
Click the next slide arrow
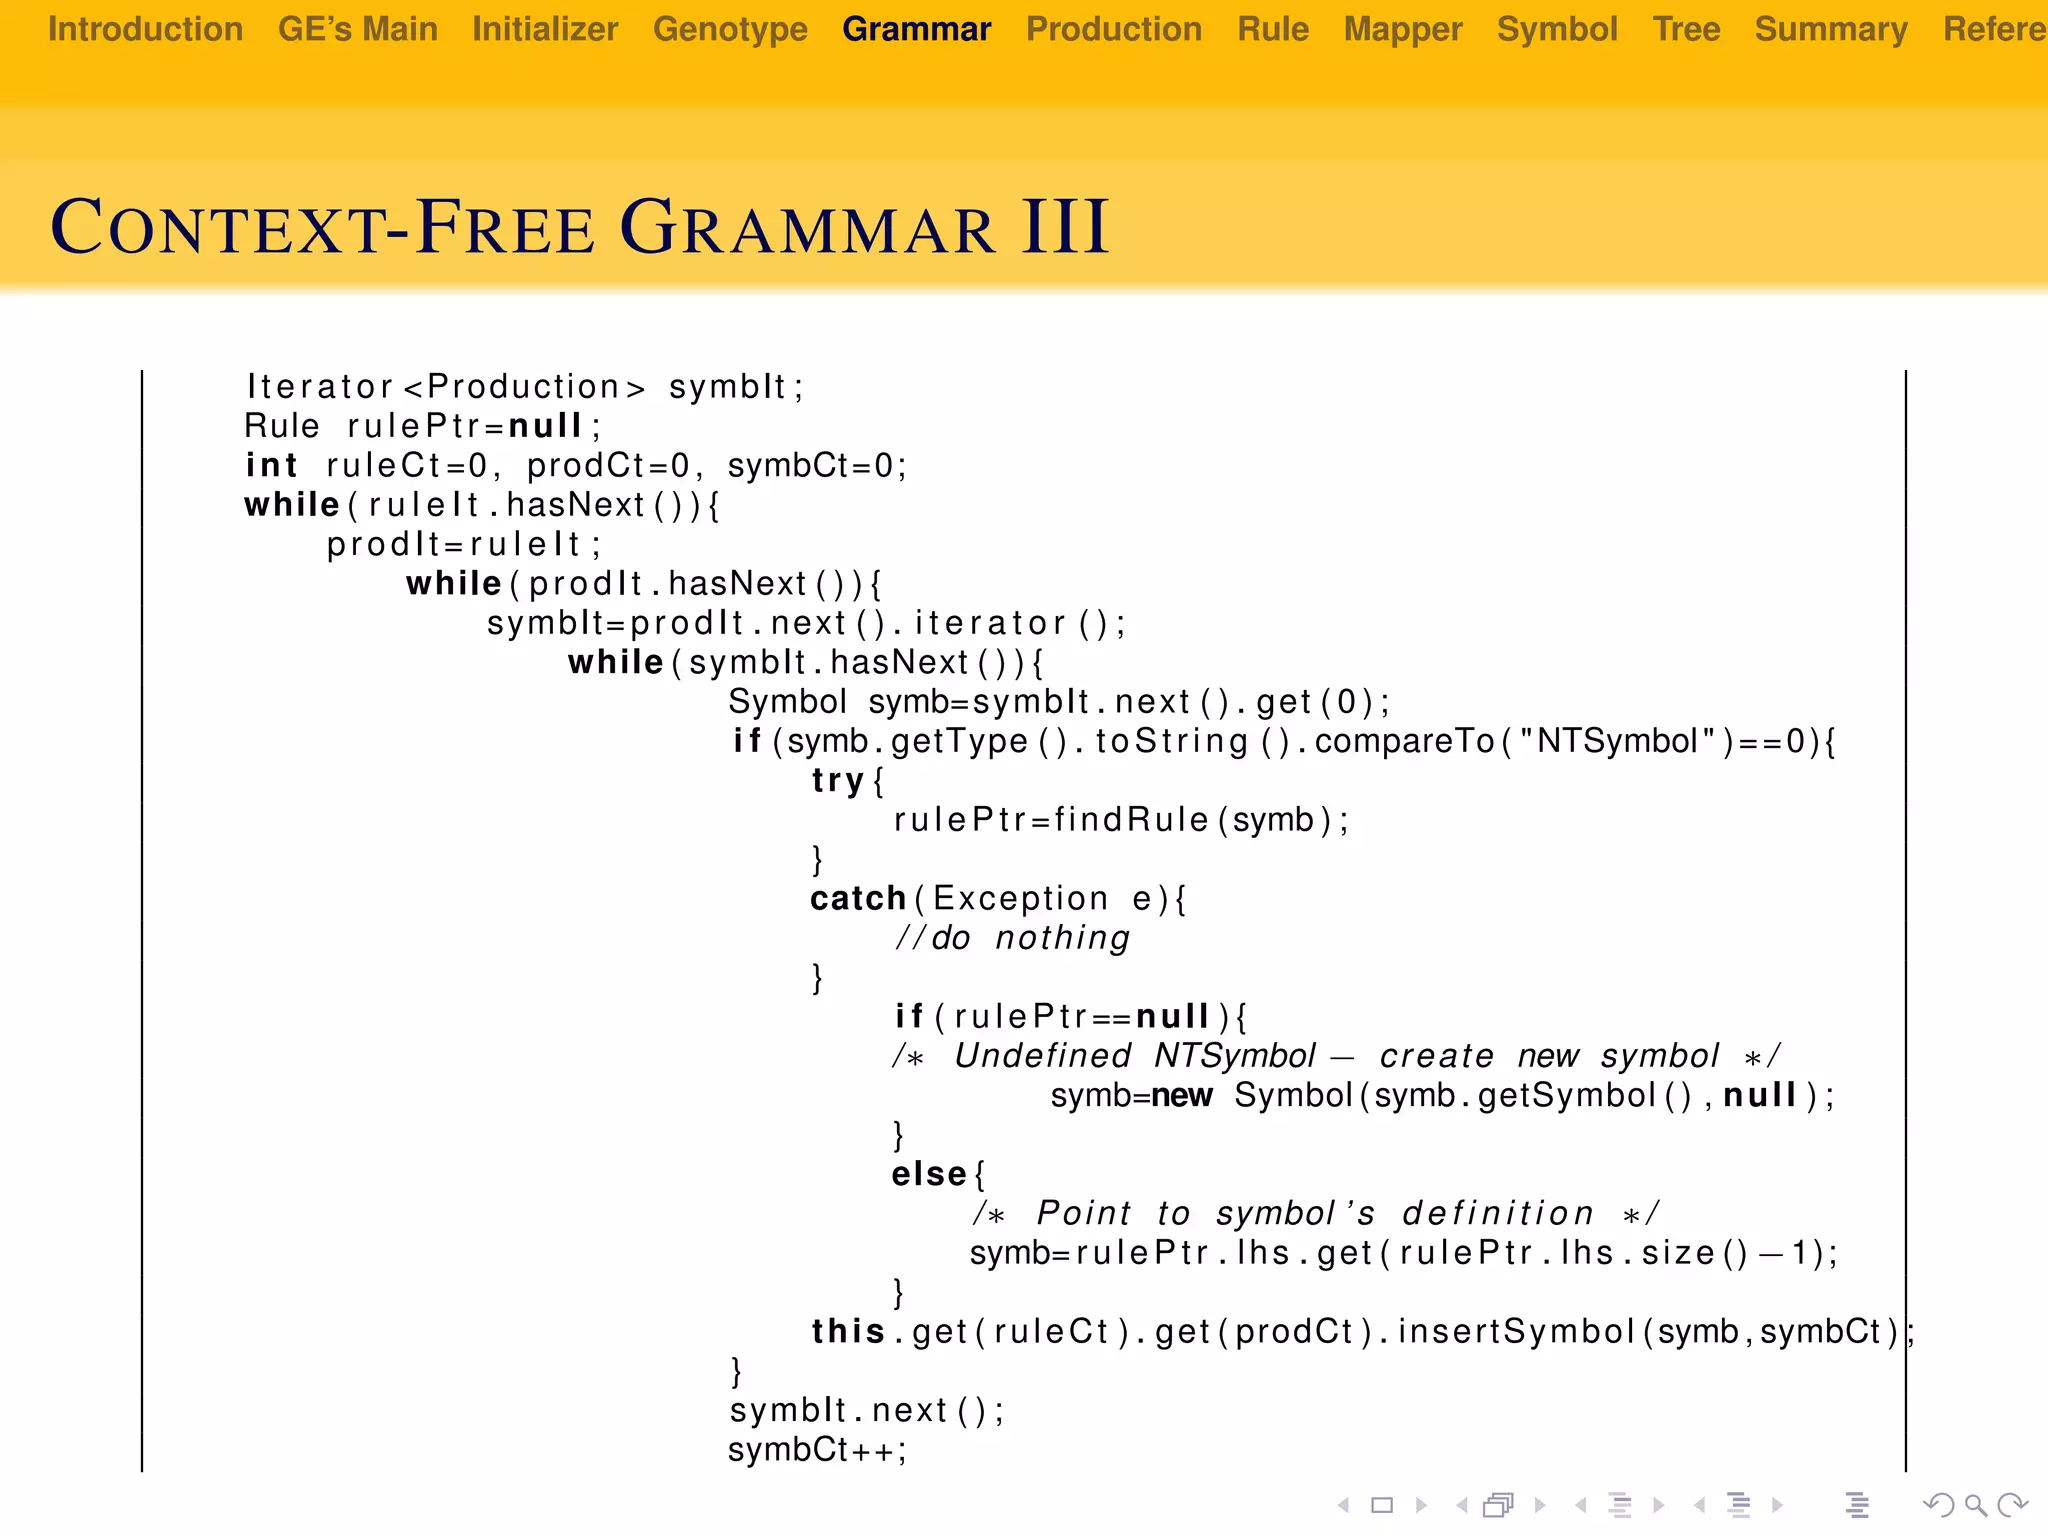click(1421, 1505)
